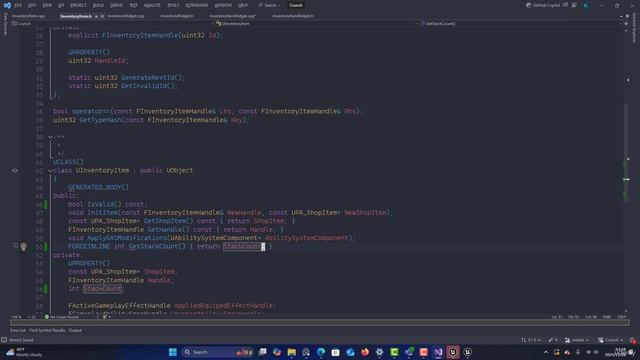Screen dimensions: 640x360
Task: Click the pending changes pencil icon
Action: tap(553, 340)
